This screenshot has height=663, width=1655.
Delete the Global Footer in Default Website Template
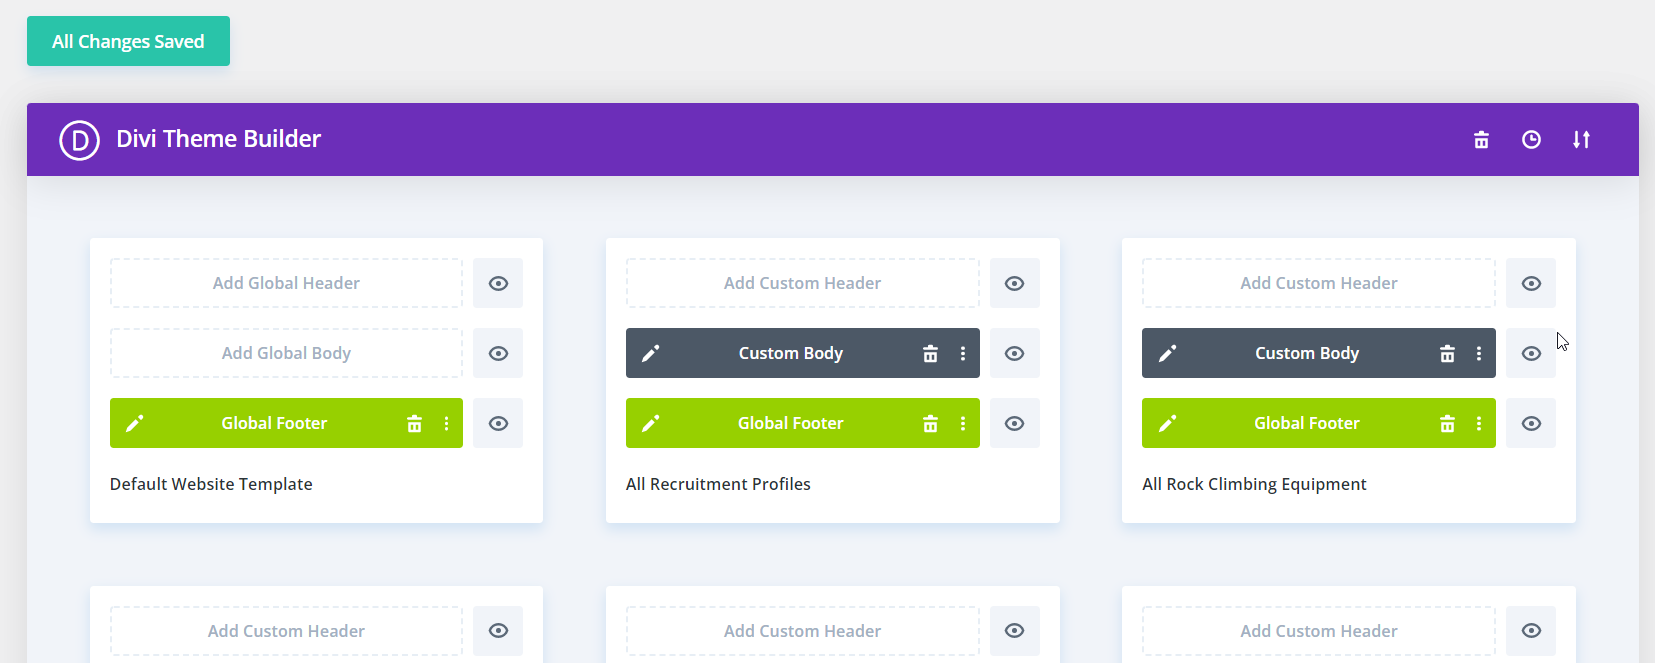[414, 424]
